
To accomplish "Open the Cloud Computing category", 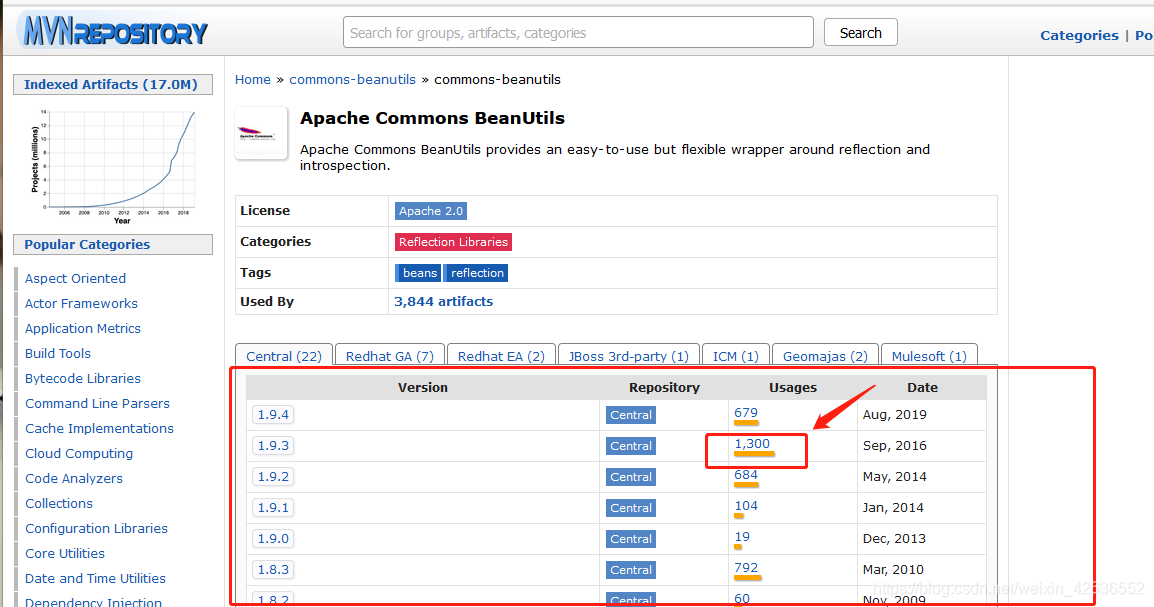I will (x=79, y=453).
